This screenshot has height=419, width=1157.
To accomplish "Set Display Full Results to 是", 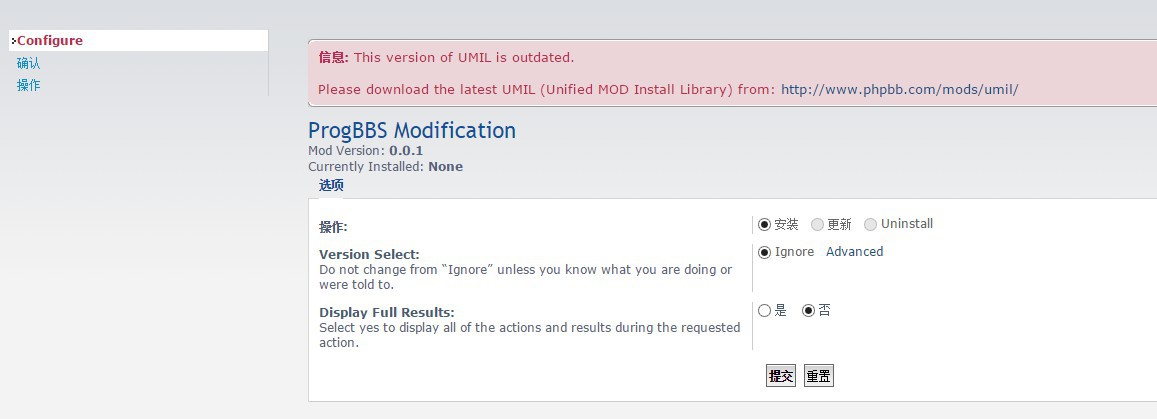I will point(764,311).
